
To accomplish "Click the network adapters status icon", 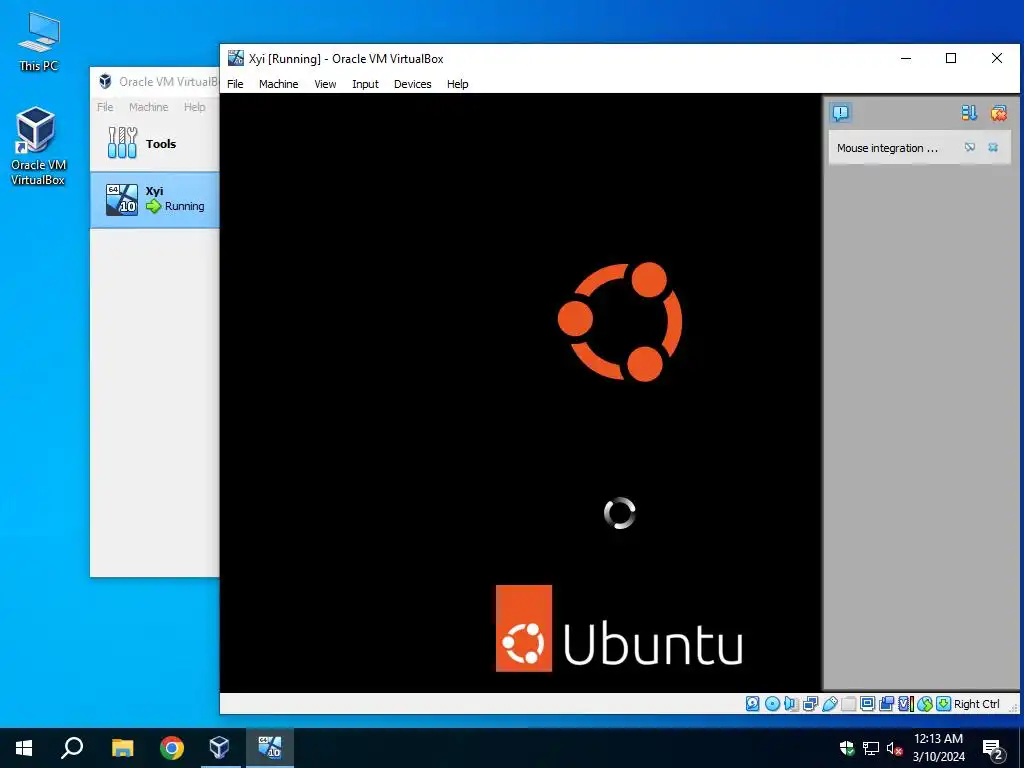I will pyautogui.click(x=810, y=704).
